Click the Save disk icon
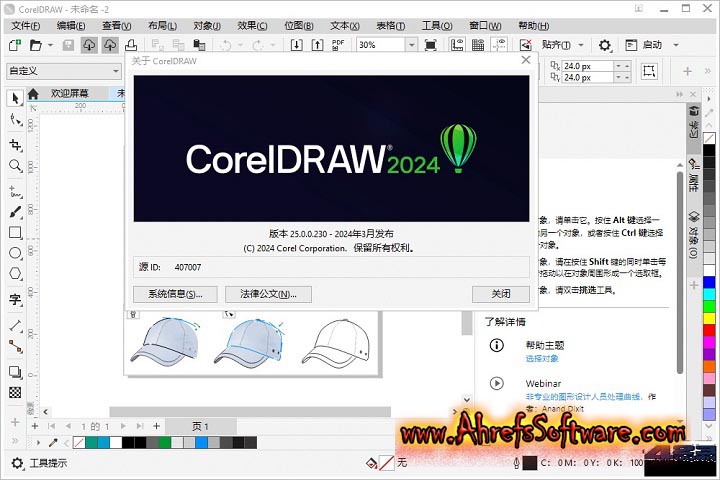Viewport: 720px width, 480px height. [x=68, y=45]
